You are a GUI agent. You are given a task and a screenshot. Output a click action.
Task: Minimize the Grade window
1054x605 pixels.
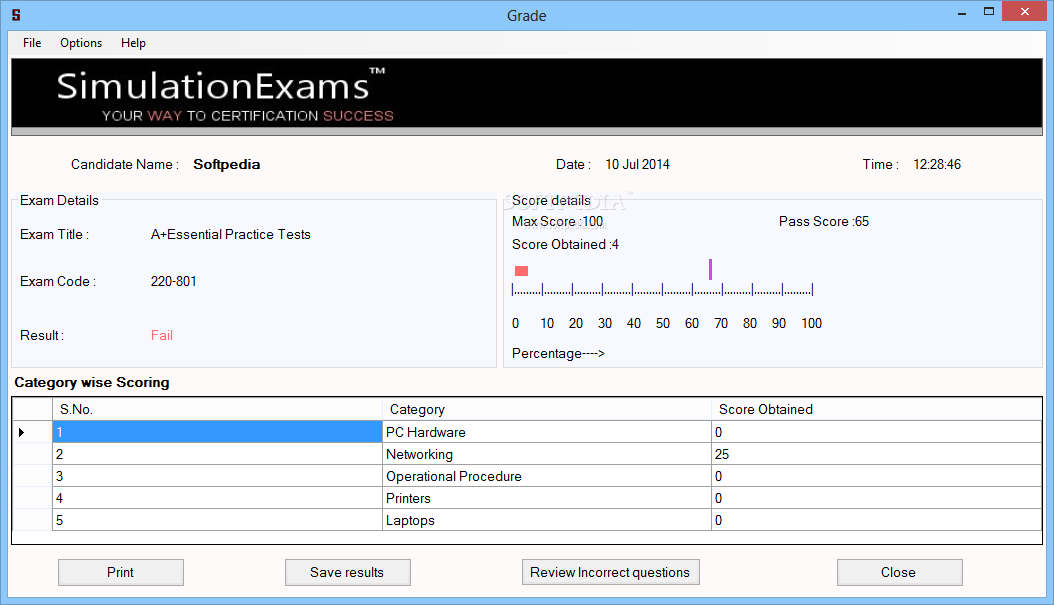click(x=962, y=12)
